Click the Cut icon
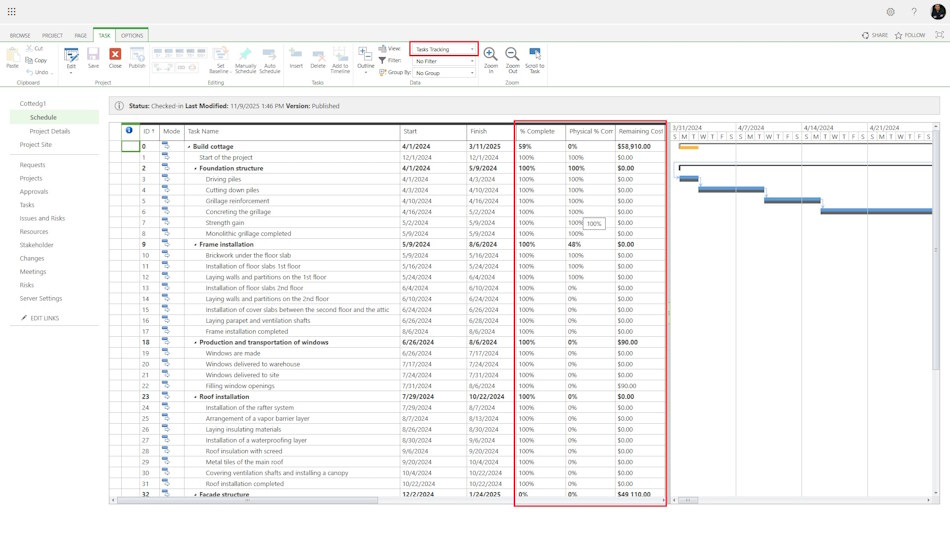 coord(29,48)
